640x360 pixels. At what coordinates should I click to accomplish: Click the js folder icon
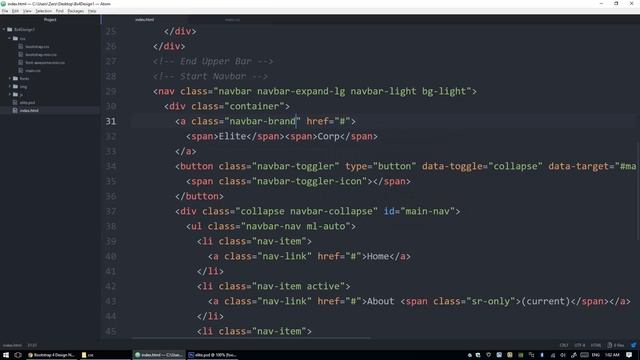[x=16, y=94]
